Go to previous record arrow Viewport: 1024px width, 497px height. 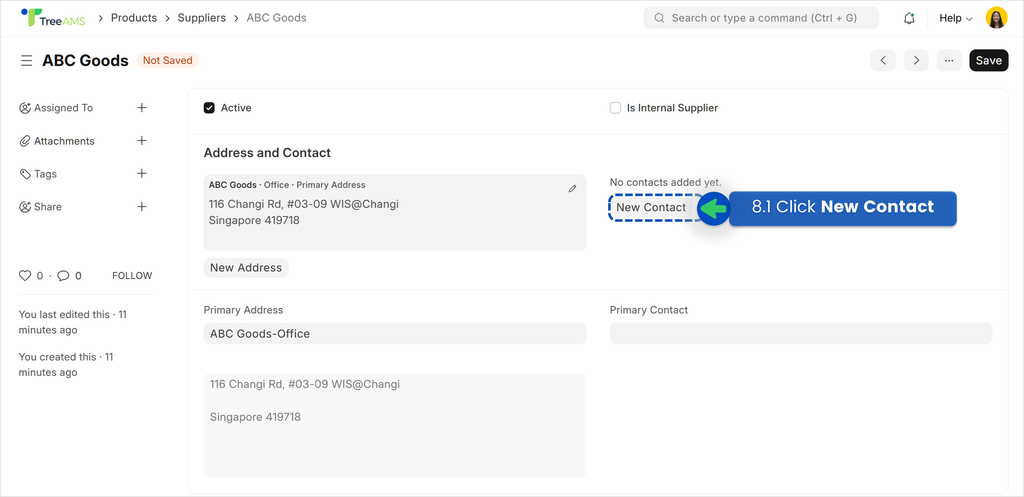[x=883, y=60]
